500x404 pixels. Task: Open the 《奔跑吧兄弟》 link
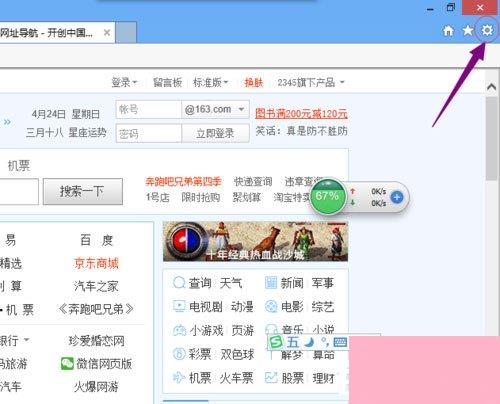pyautogui.click(x=96, y=309)
